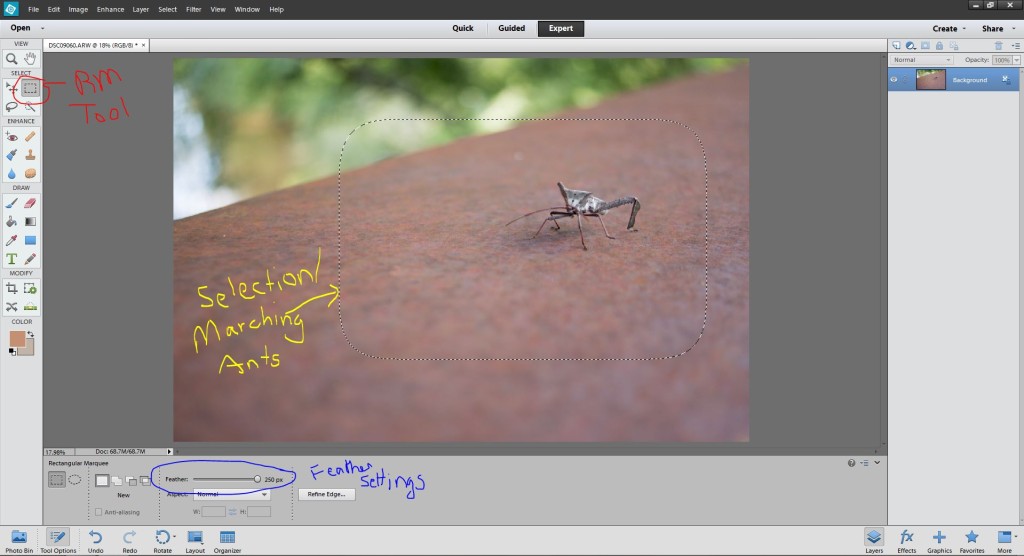The width and height of the screenshot is (1024, 556).
Task: Enable the Anti-aliasing checkbox
Action: click(x=97, y=512)
